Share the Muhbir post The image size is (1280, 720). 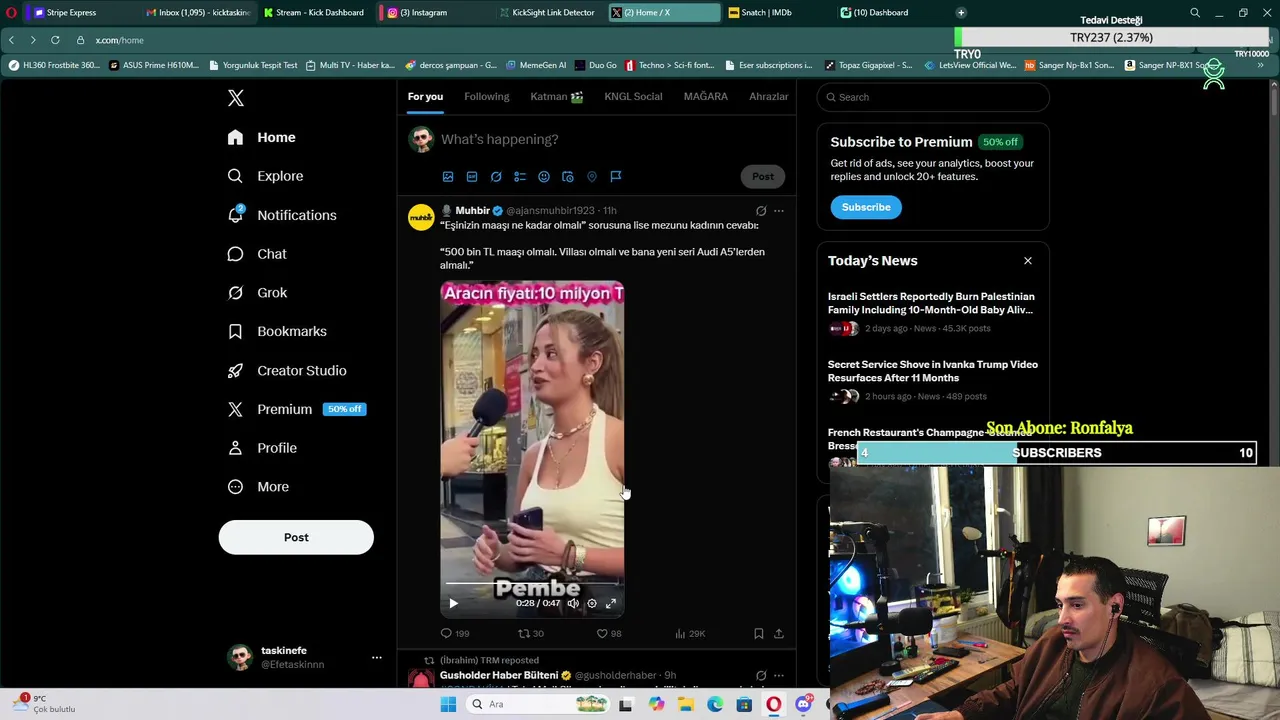[779, 633]
